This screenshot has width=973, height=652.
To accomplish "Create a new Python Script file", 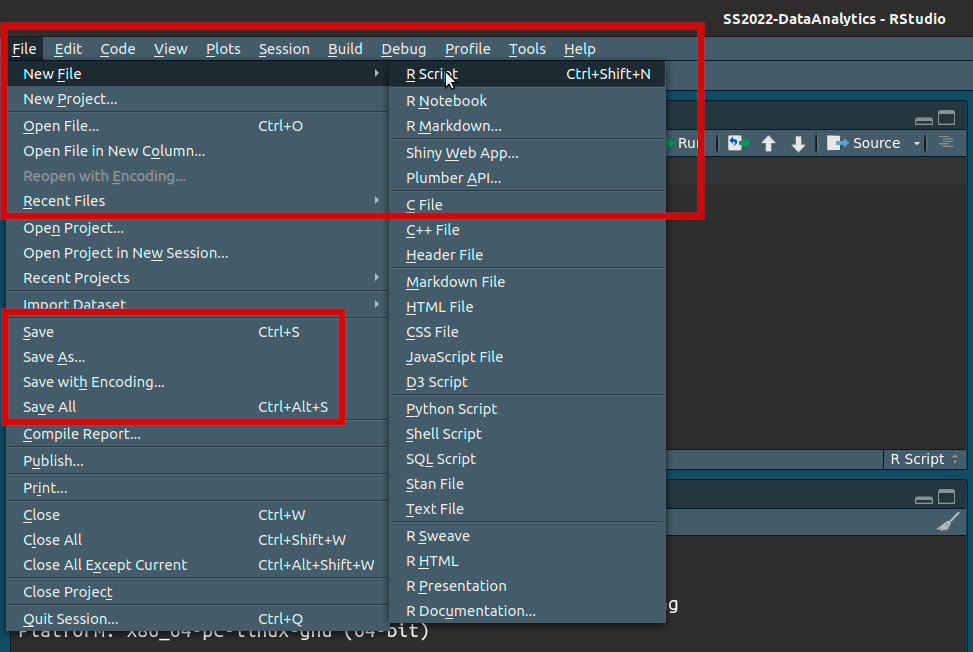I will point(451,409).
